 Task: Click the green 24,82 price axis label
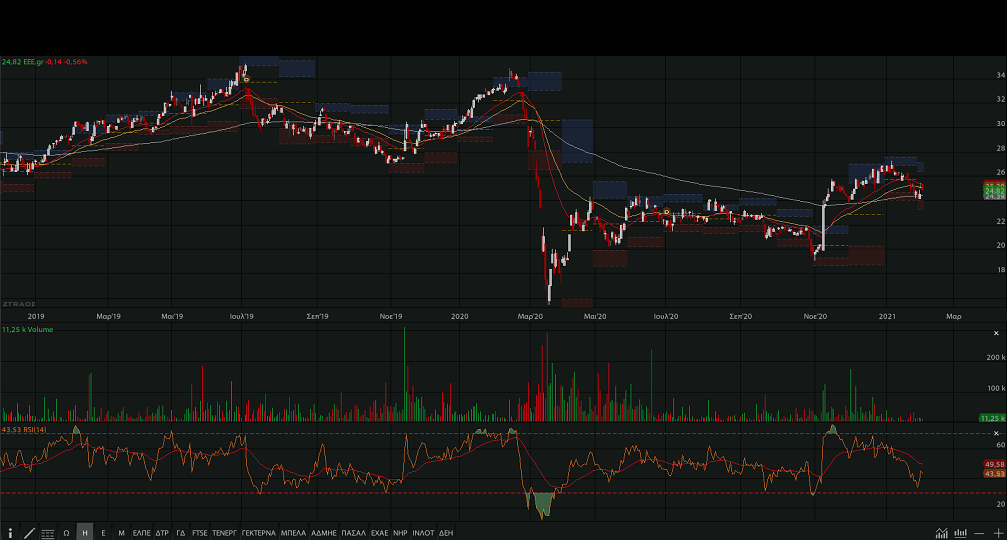994,190
